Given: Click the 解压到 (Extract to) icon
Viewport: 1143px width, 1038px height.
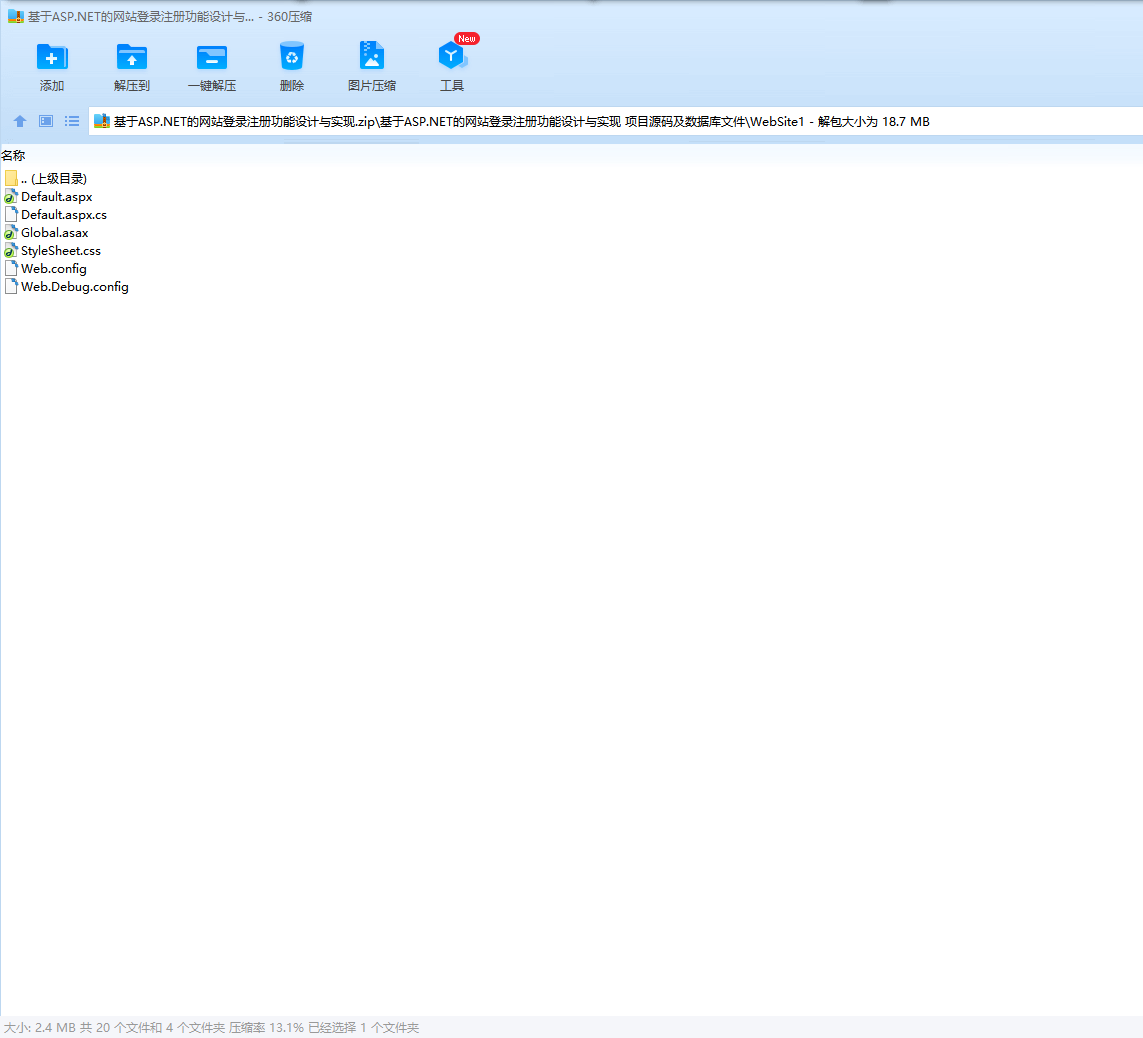Looking at the screenshot, I should click(132, 57).
